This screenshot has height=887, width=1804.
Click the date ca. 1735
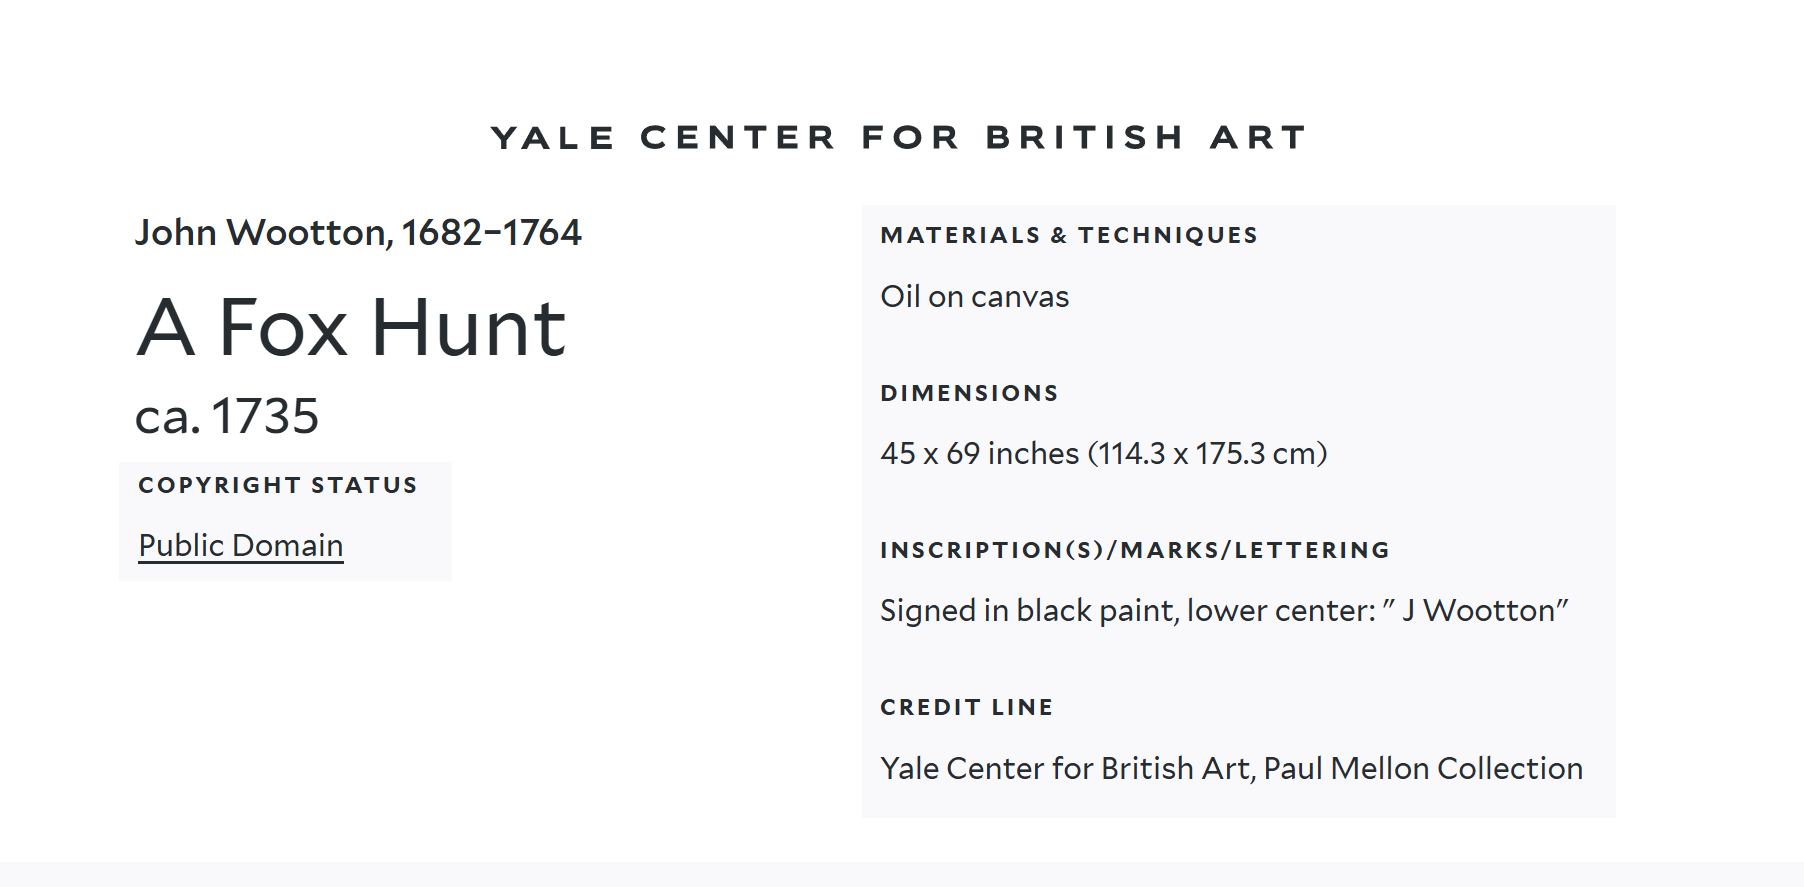click(227, 416)
